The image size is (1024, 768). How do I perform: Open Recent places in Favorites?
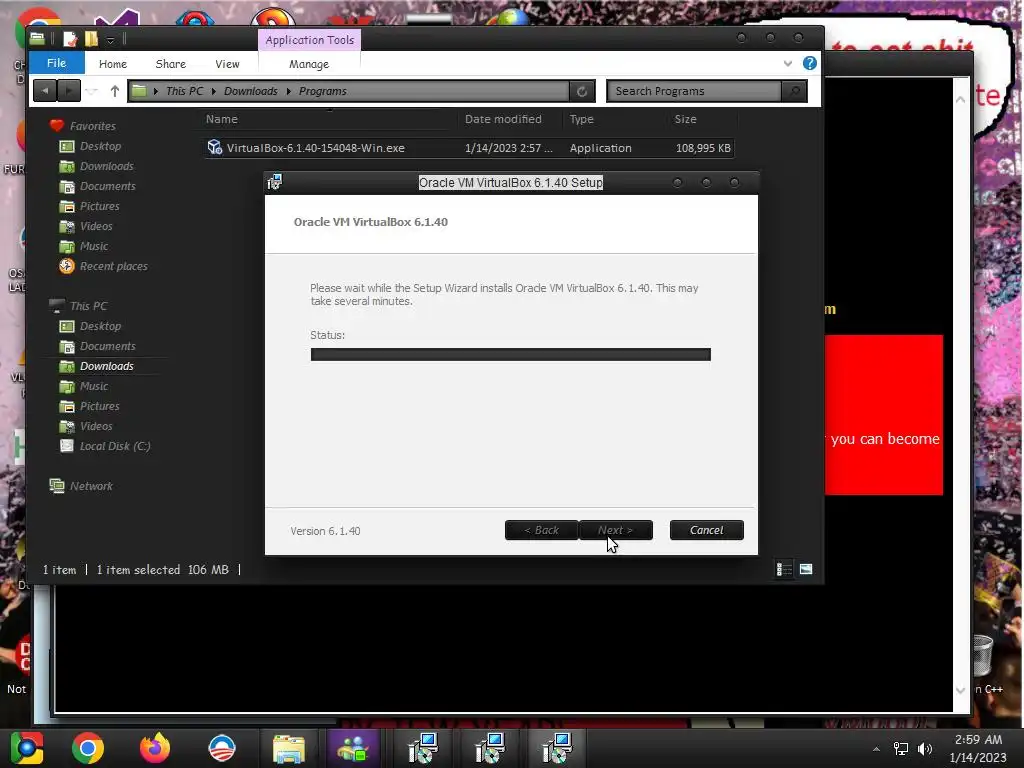pos(114,266)
